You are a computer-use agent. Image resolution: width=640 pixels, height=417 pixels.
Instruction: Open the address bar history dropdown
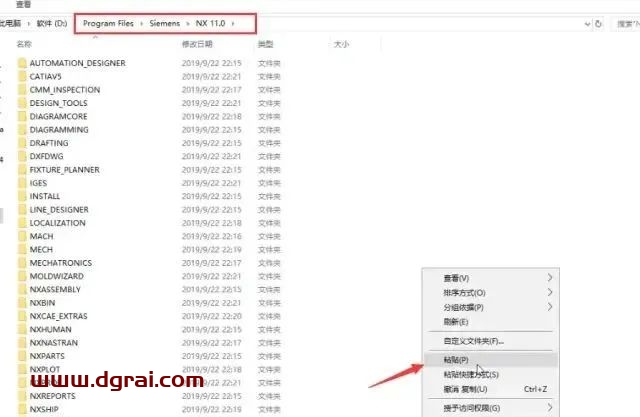pyautogui.click(x=587, y=24)
